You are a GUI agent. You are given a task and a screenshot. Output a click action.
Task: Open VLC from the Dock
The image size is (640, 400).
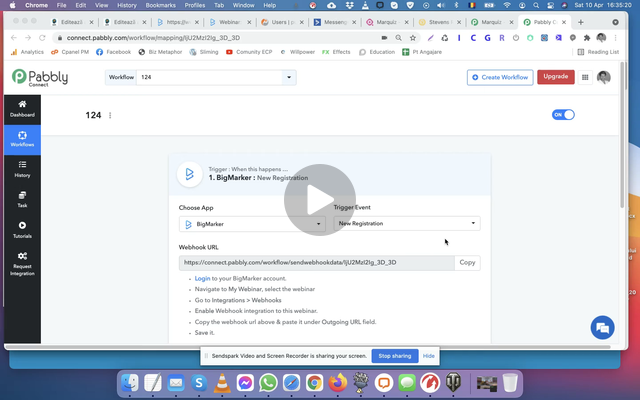[222, 383]
